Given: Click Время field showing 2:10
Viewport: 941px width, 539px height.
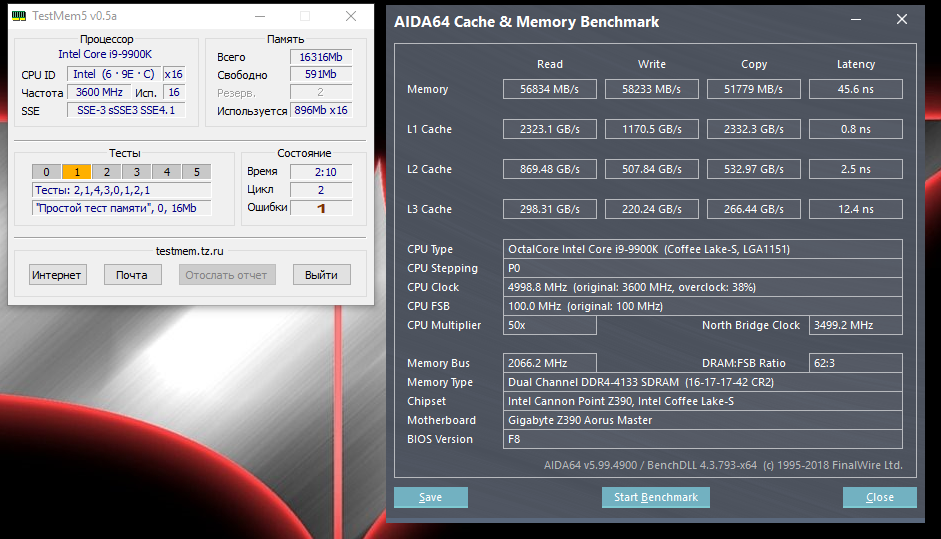Looking at the screenshot, I should 320,172.
